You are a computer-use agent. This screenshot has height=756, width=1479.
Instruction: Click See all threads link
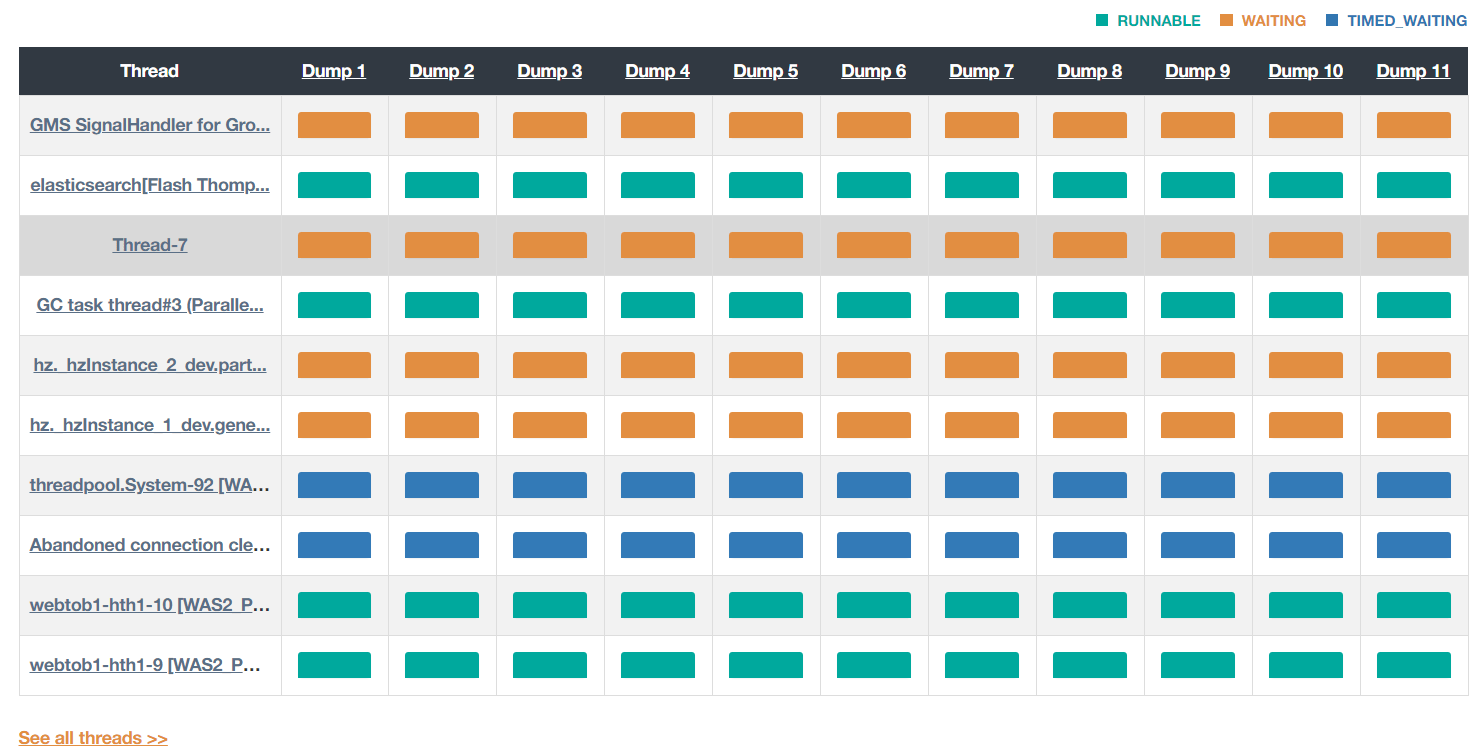click(93, 738)
